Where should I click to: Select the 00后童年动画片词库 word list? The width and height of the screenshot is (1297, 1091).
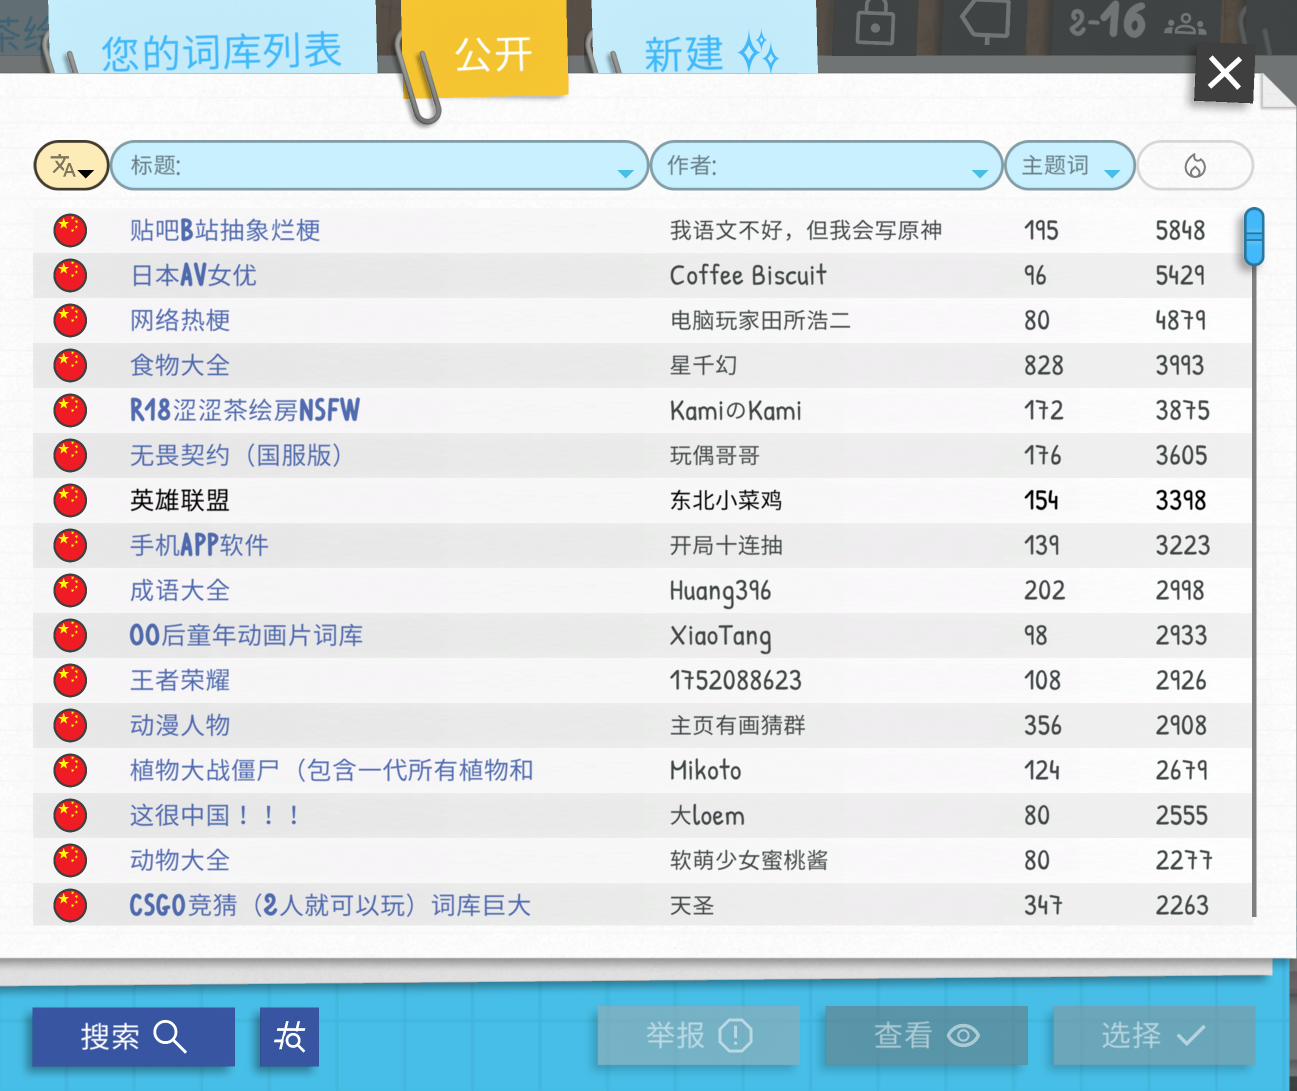coord(643,635)
